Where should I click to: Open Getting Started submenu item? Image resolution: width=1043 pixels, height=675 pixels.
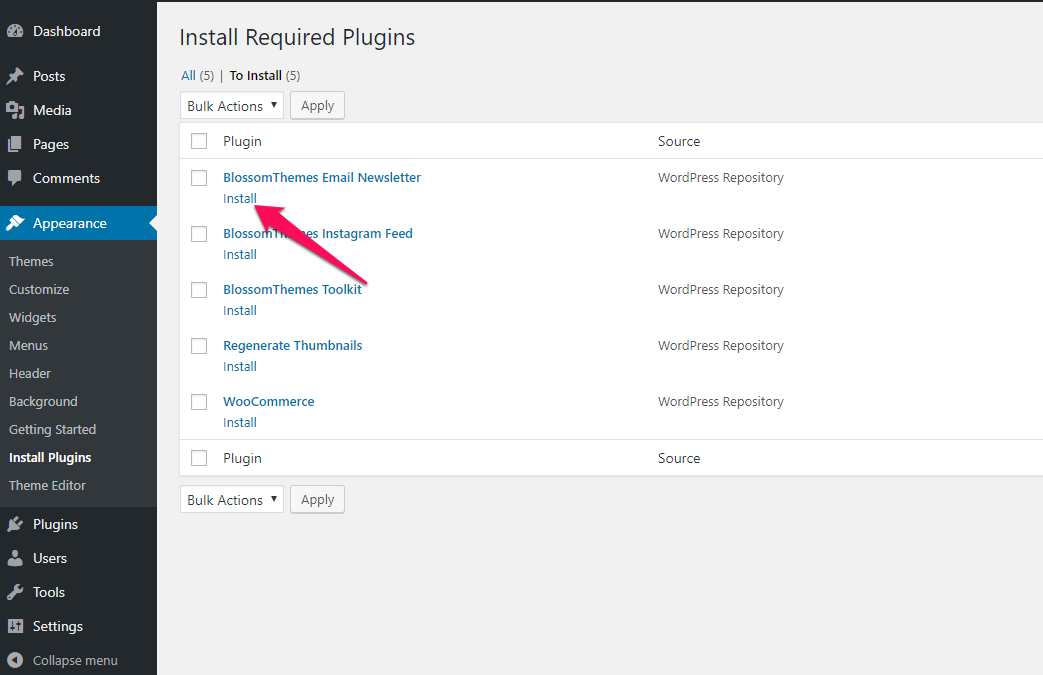pos(53,430)
